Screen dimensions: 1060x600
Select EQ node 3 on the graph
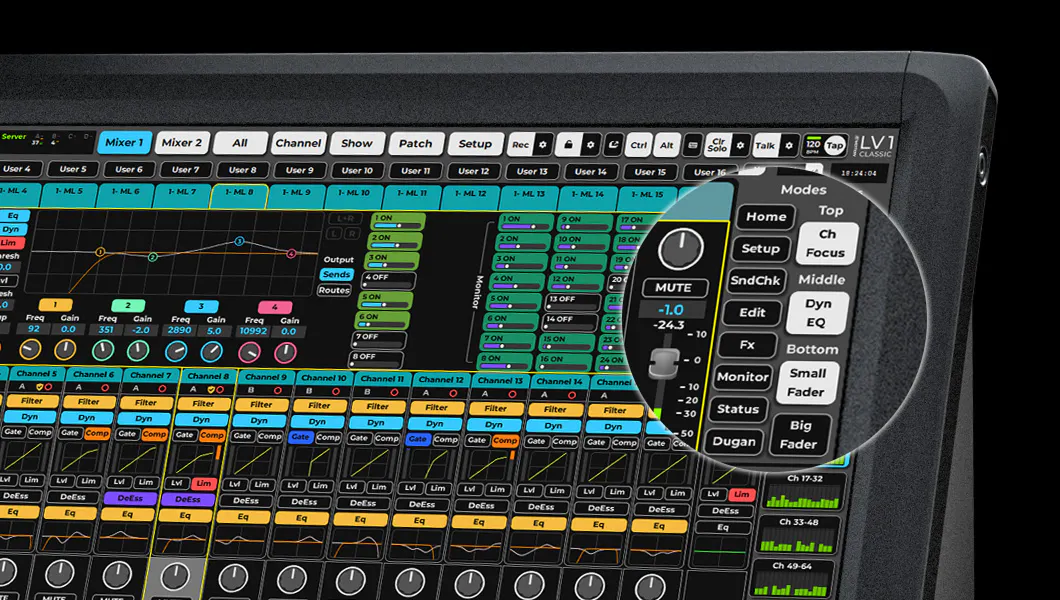[239, 241]
